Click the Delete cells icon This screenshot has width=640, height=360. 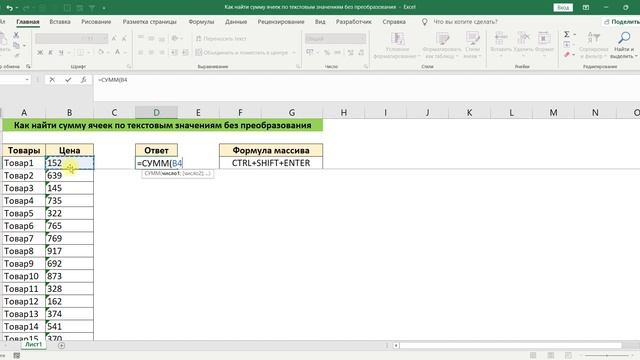pos(523,38)
